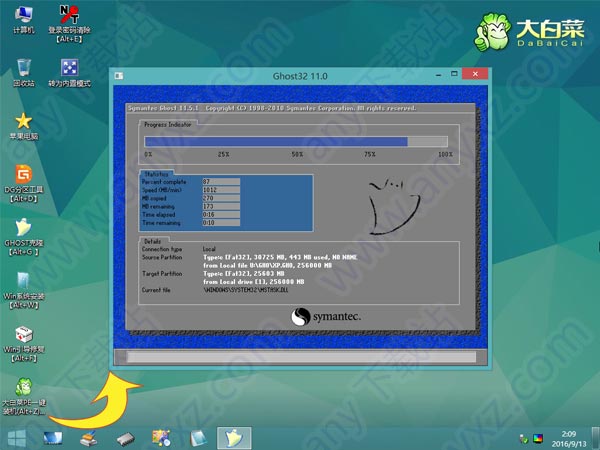Switch to the Ghost32 taskbar button
600x450 pixels.
[x=234, y=438]
